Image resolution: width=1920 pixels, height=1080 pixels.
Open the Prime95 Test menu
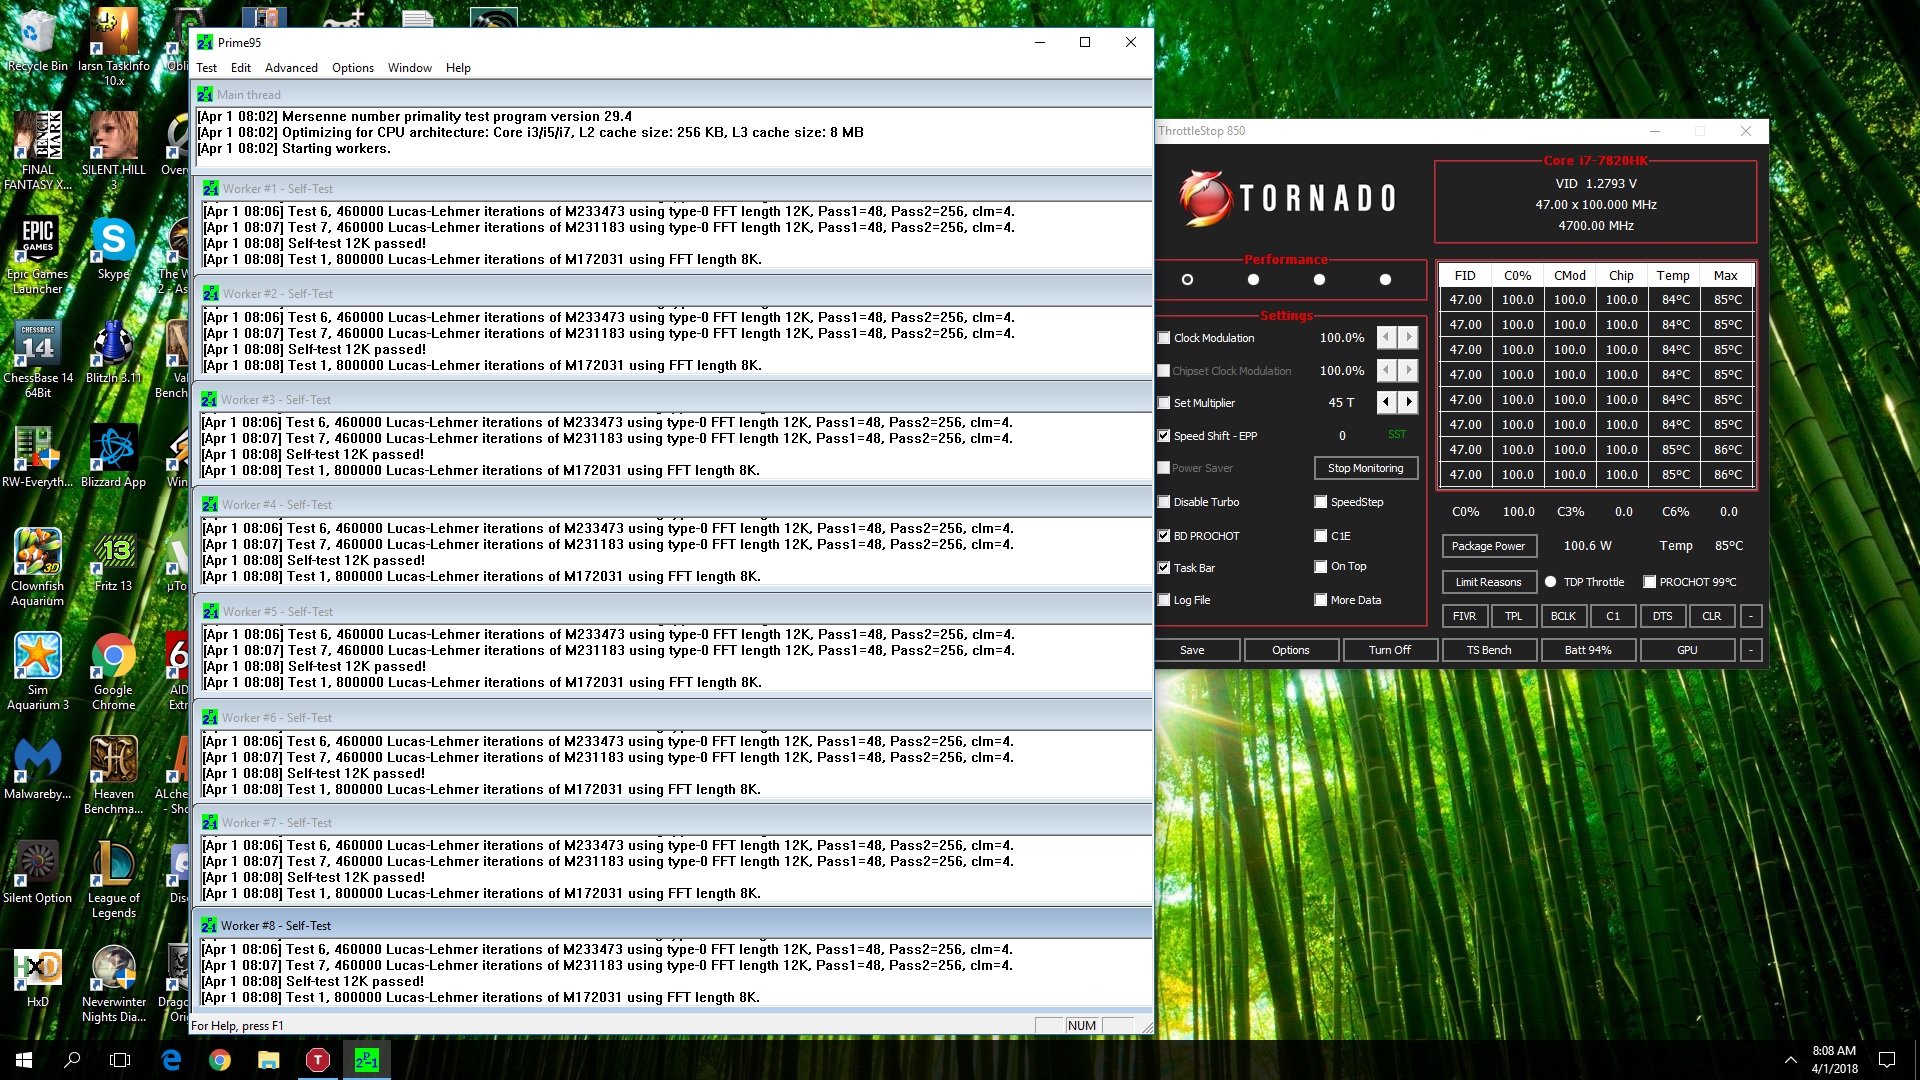(206, 67)
